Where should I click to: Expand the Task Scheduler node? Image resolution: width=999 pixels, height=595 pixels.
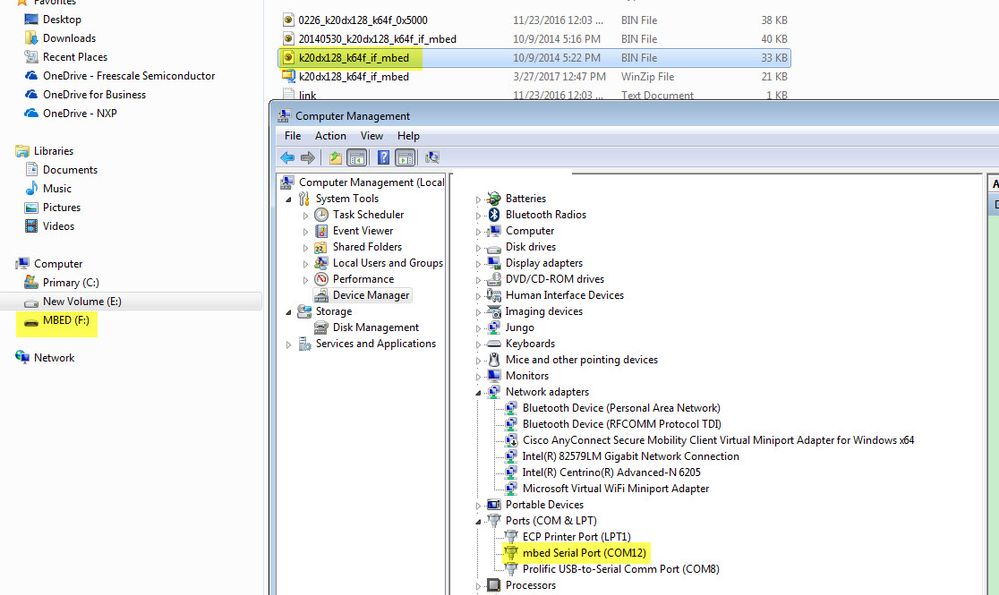305,215
